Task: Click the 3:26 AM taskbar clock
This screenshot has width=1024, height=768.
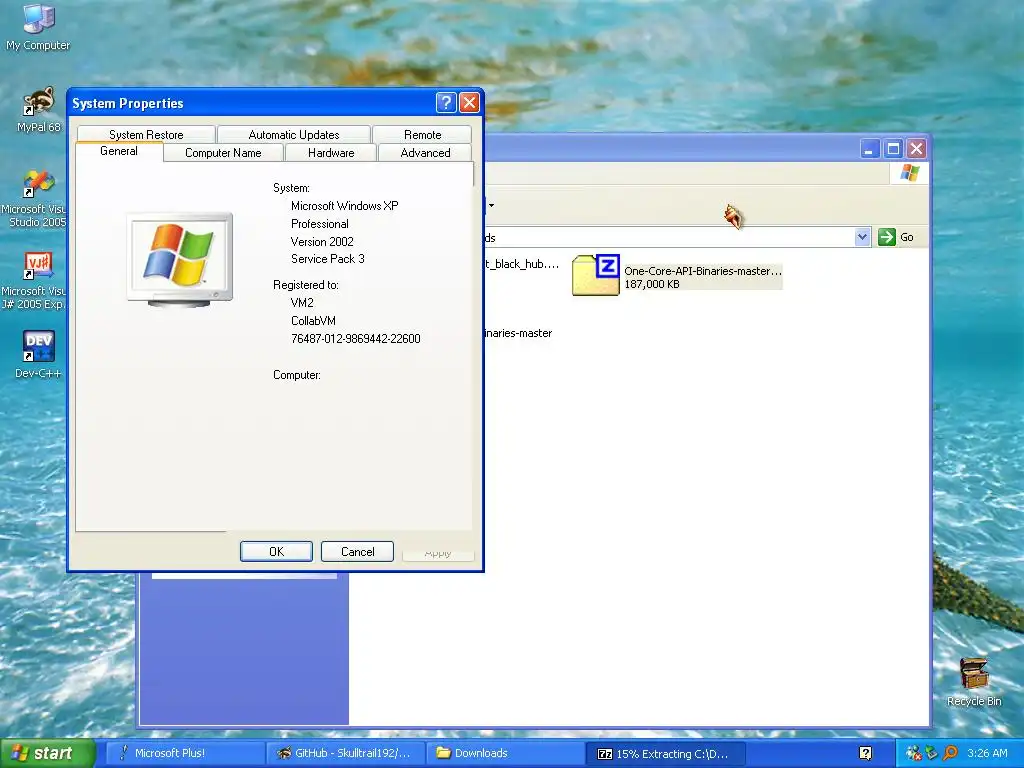Action: click(x=987, y=753)
